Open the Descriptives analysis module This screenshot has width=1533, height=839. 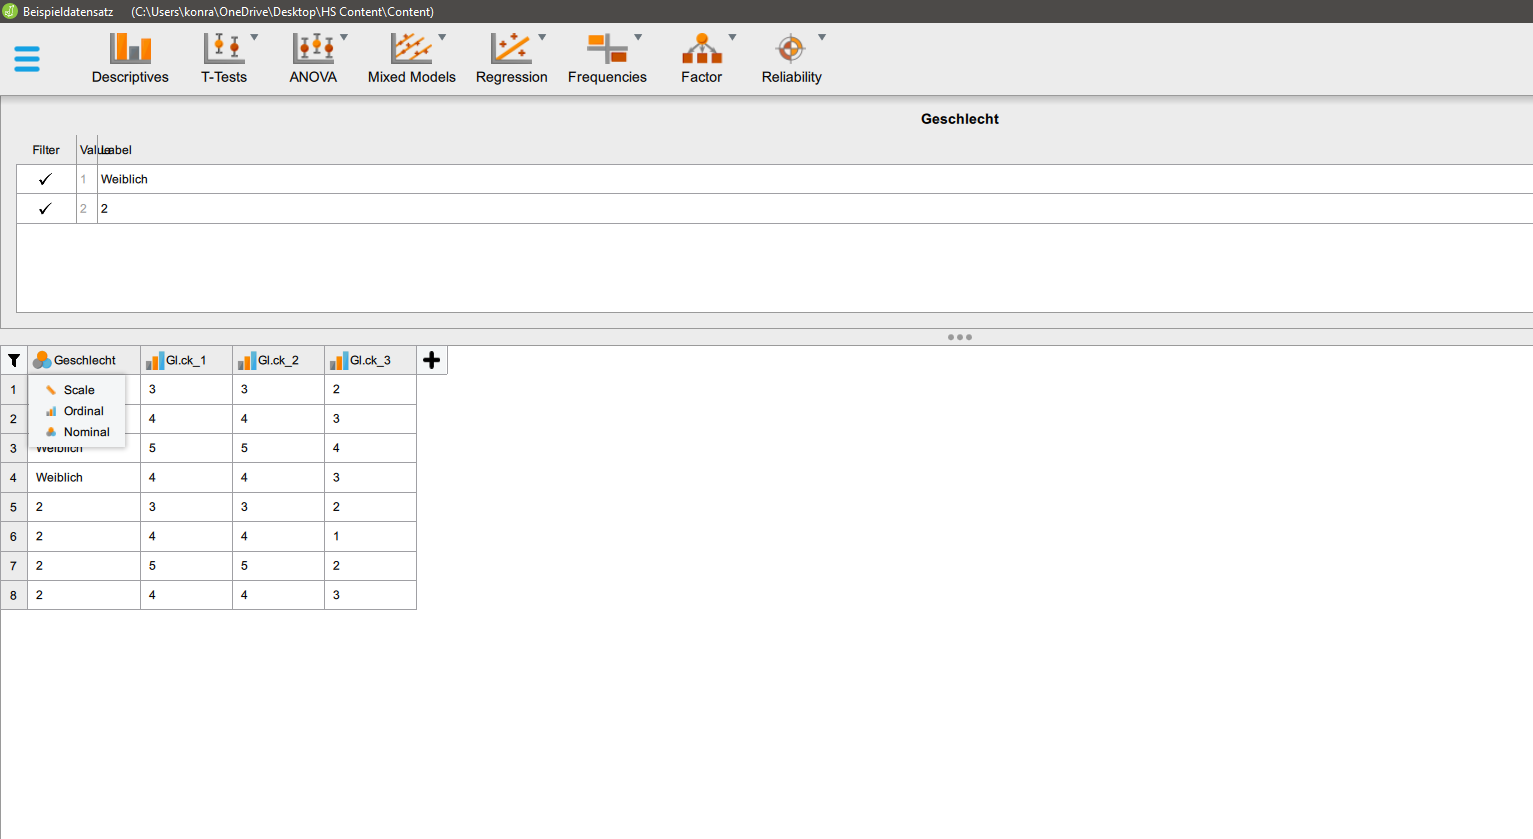pos(130,58)
